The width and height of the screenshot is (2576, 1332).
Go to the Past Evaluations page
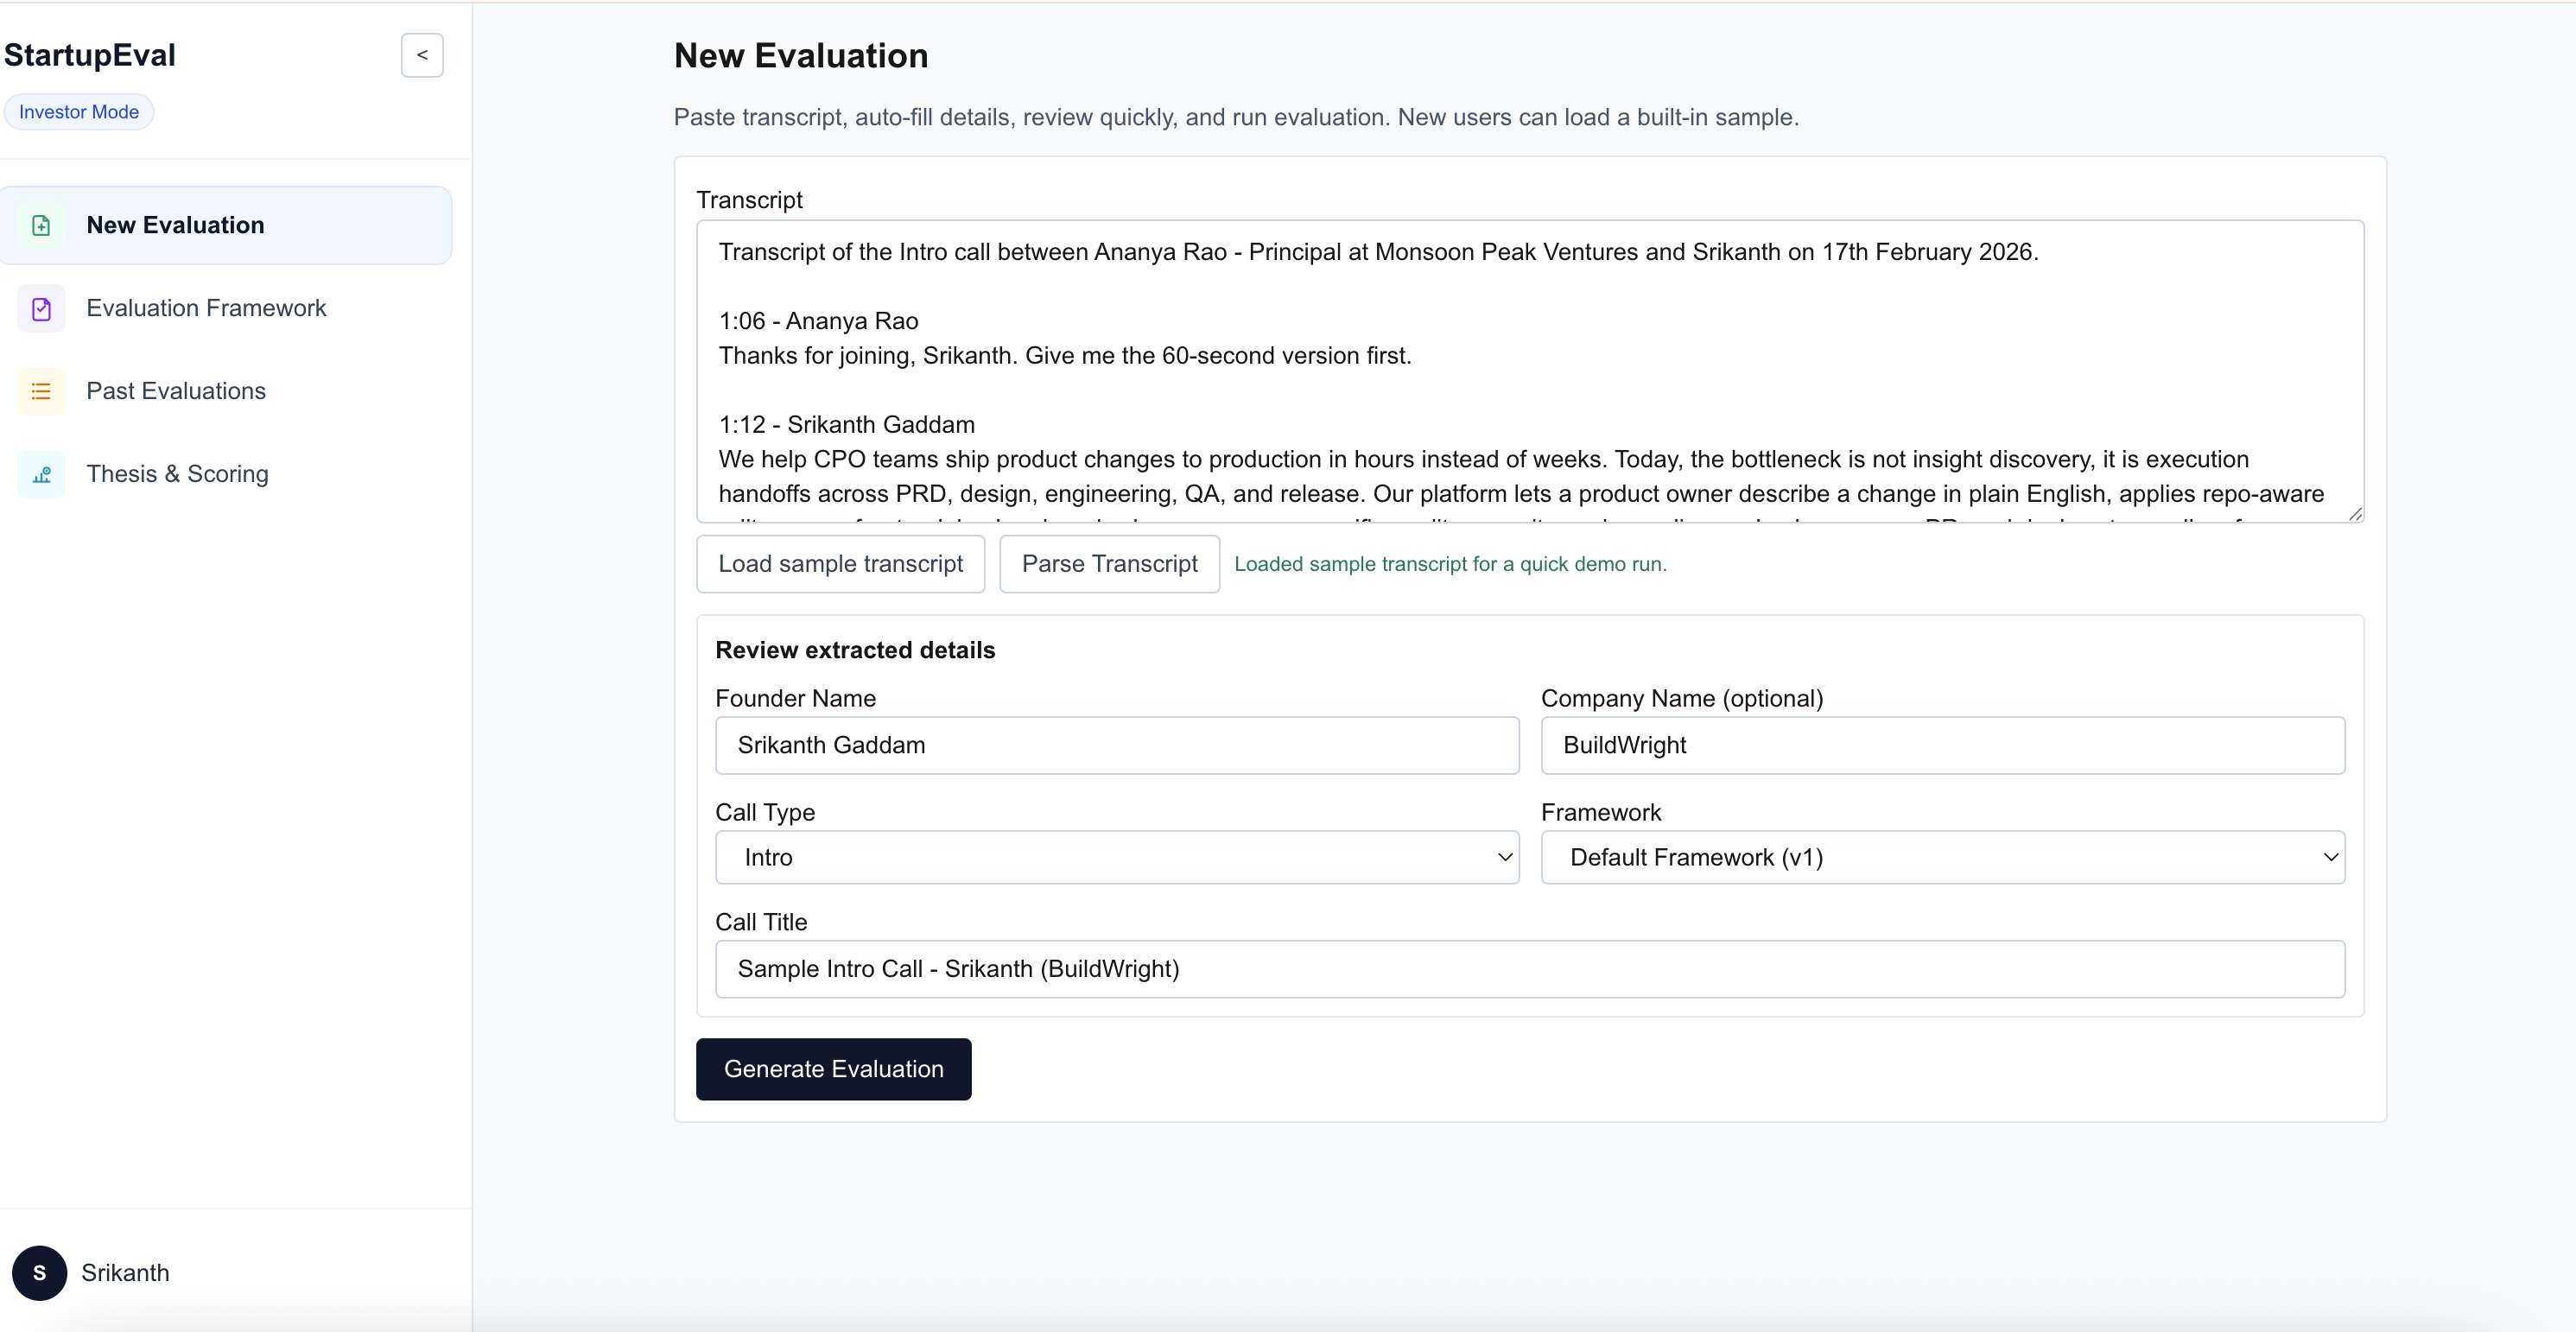[176, 391]
